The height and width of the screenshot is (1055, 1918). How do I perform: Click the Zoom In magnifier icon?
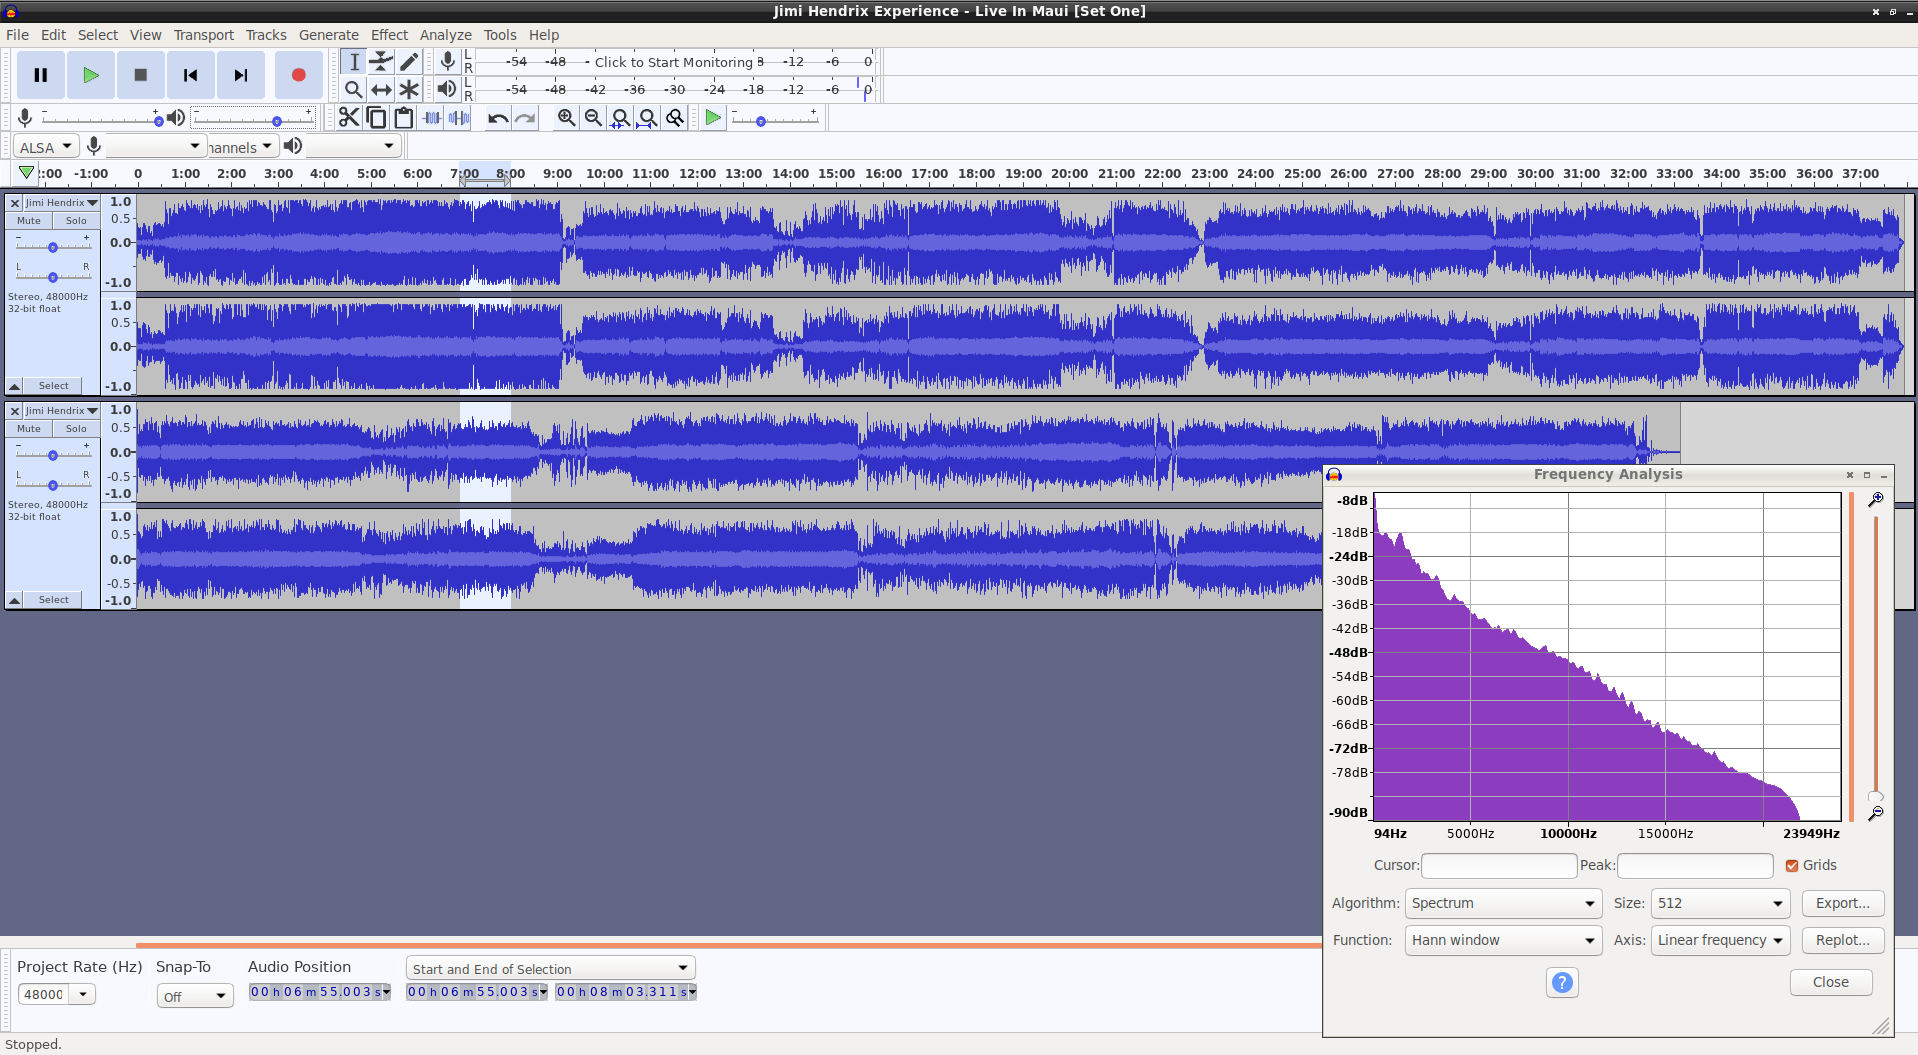[566, 118]
